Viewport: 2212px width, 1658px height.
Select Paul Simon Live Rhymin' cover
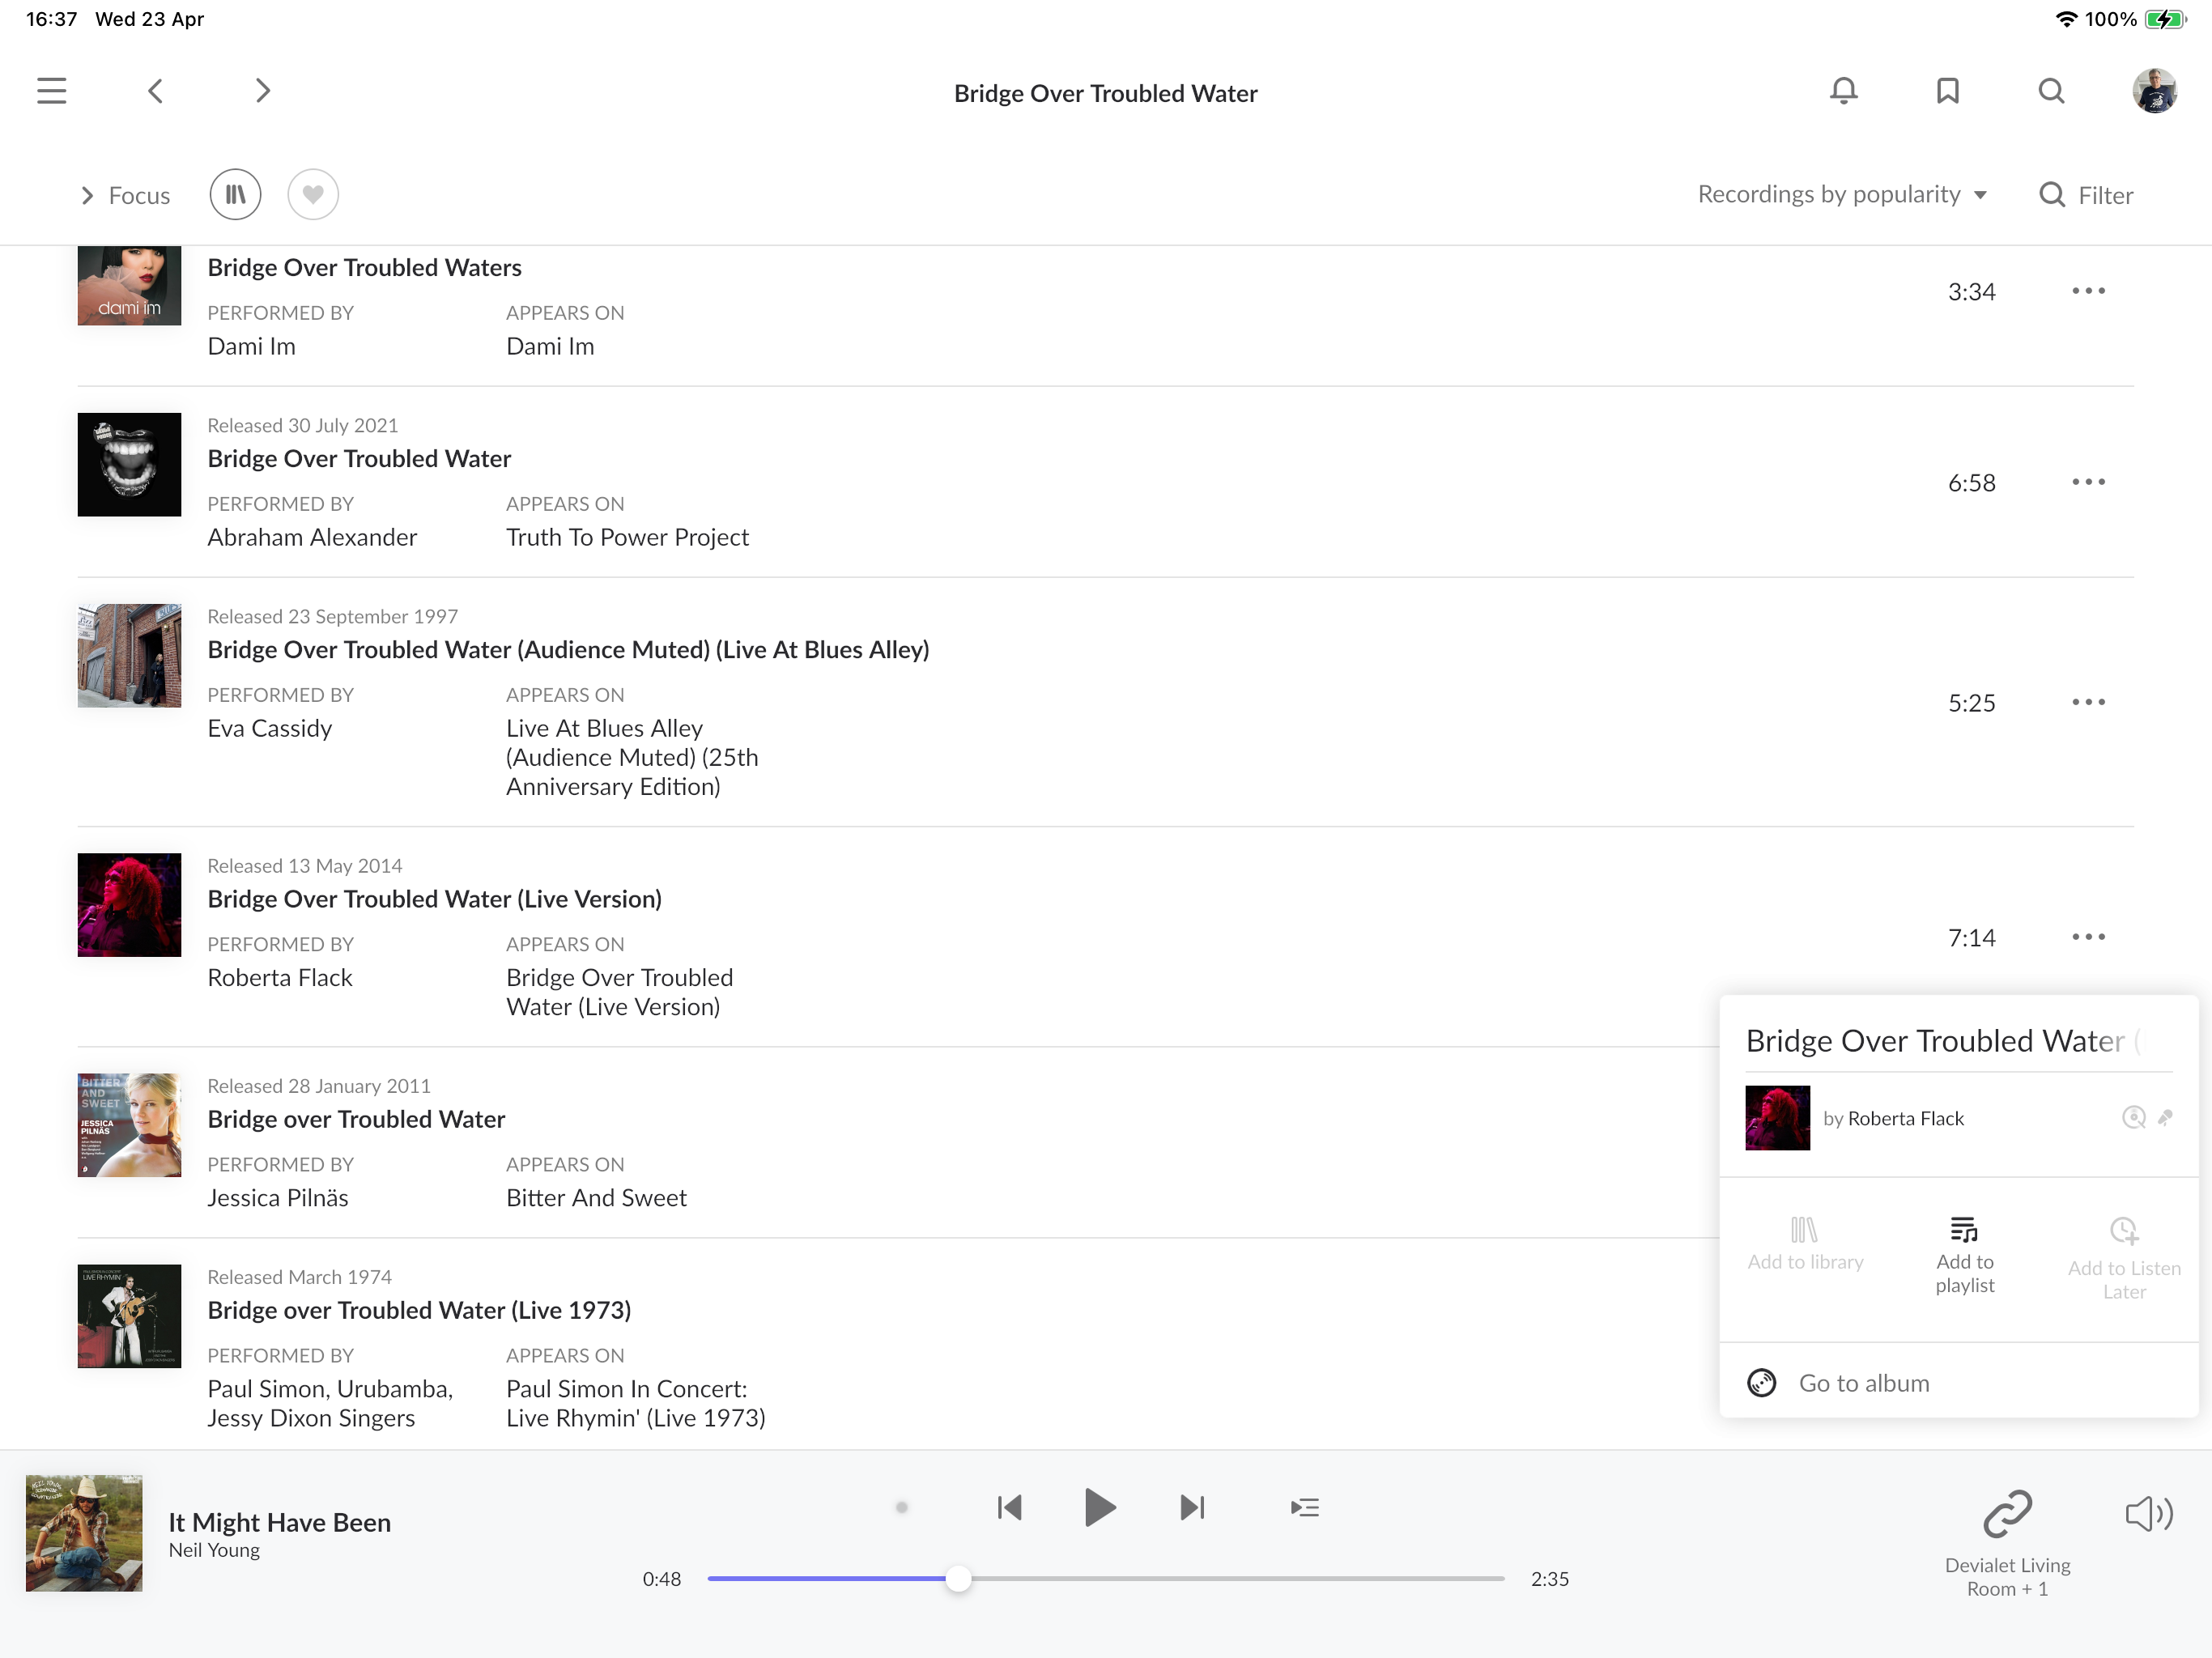coord(129,1315)
